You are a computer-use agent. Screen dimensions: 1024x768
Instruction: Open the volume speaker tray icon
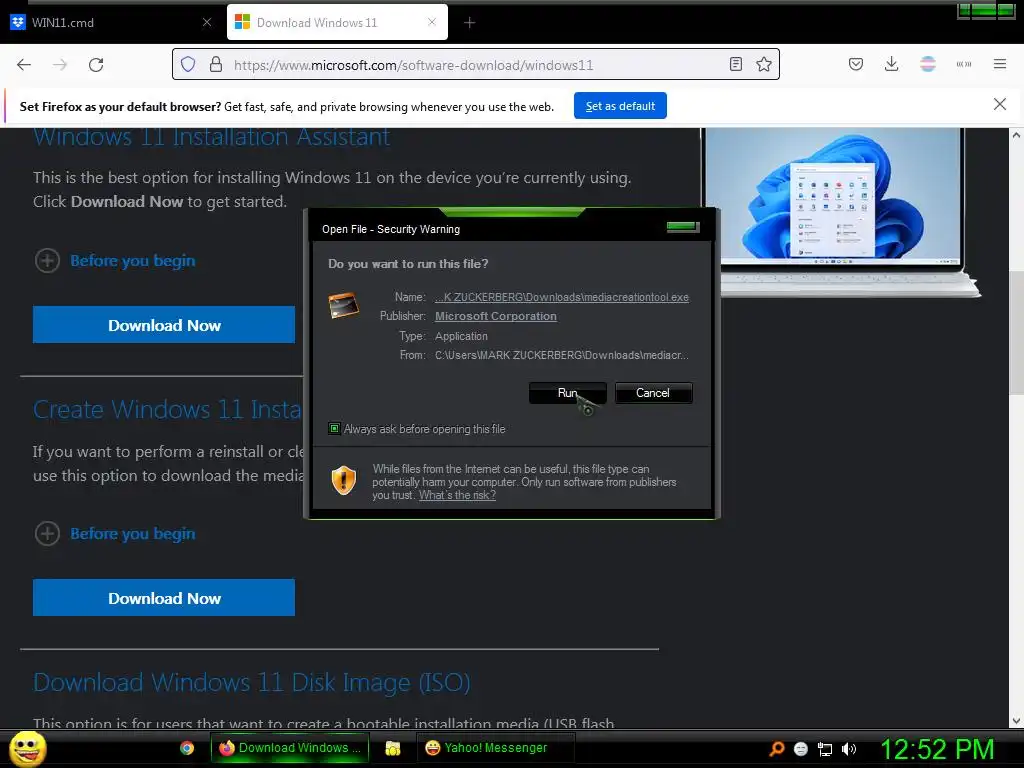click(x=848, y=749)
